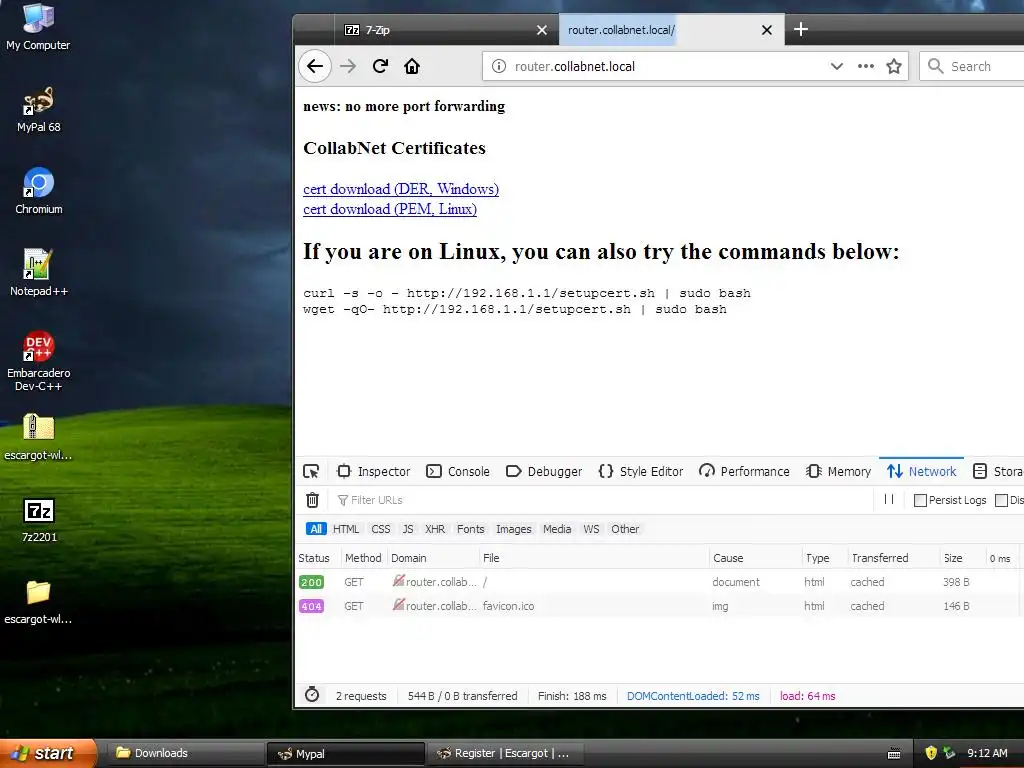
Task: Launch Chromium from the desktop
Action: [x=39, y=191]
